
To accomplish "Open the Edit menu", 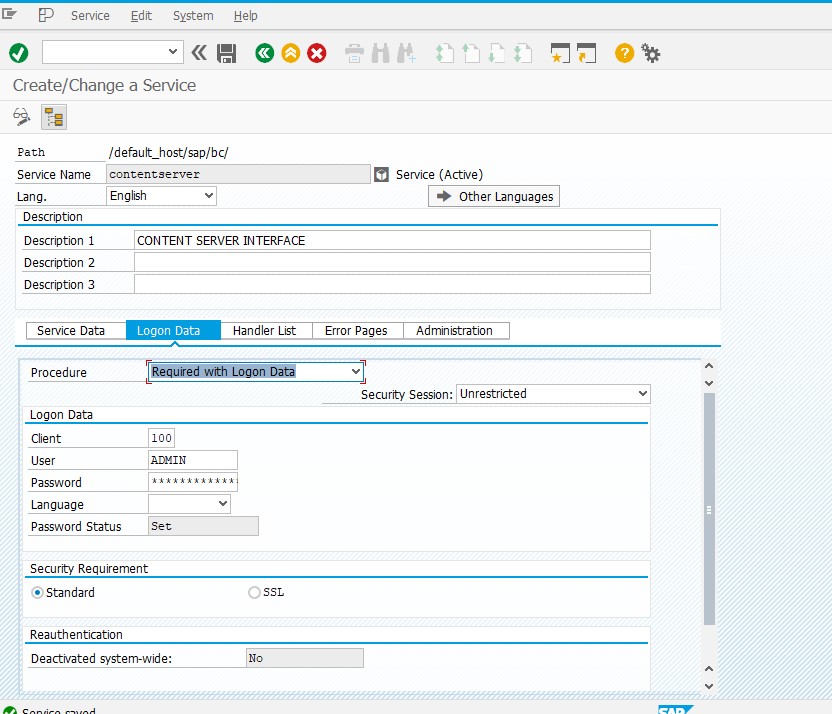I will pos(141,16).
